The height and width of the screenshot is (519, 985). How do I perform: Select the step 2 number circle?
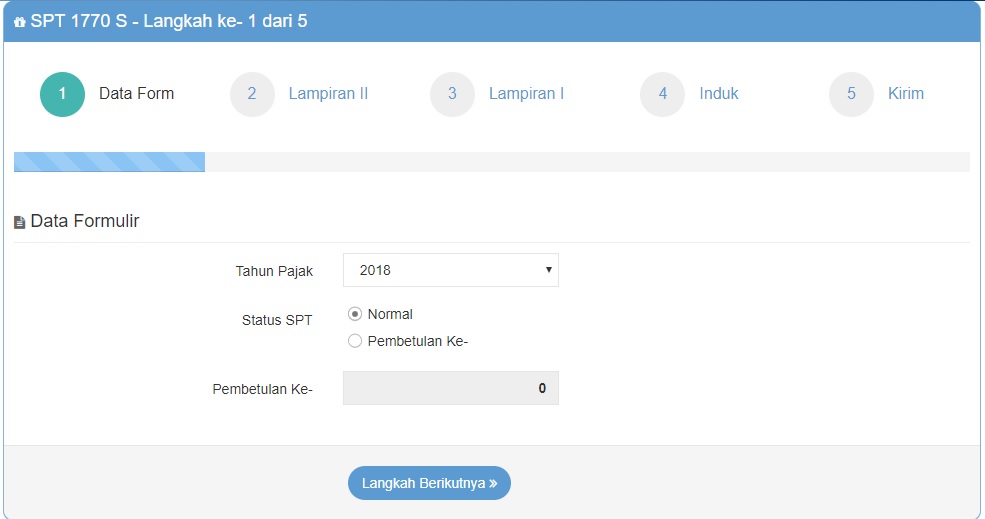point(252,94)
